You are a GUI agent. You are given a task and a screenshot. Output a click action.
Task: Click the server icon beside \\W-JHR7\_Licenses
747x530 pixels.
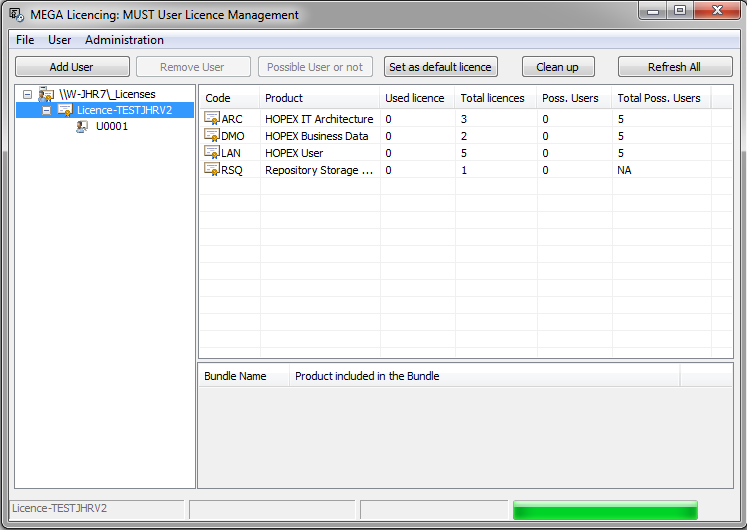pos(46,94)
